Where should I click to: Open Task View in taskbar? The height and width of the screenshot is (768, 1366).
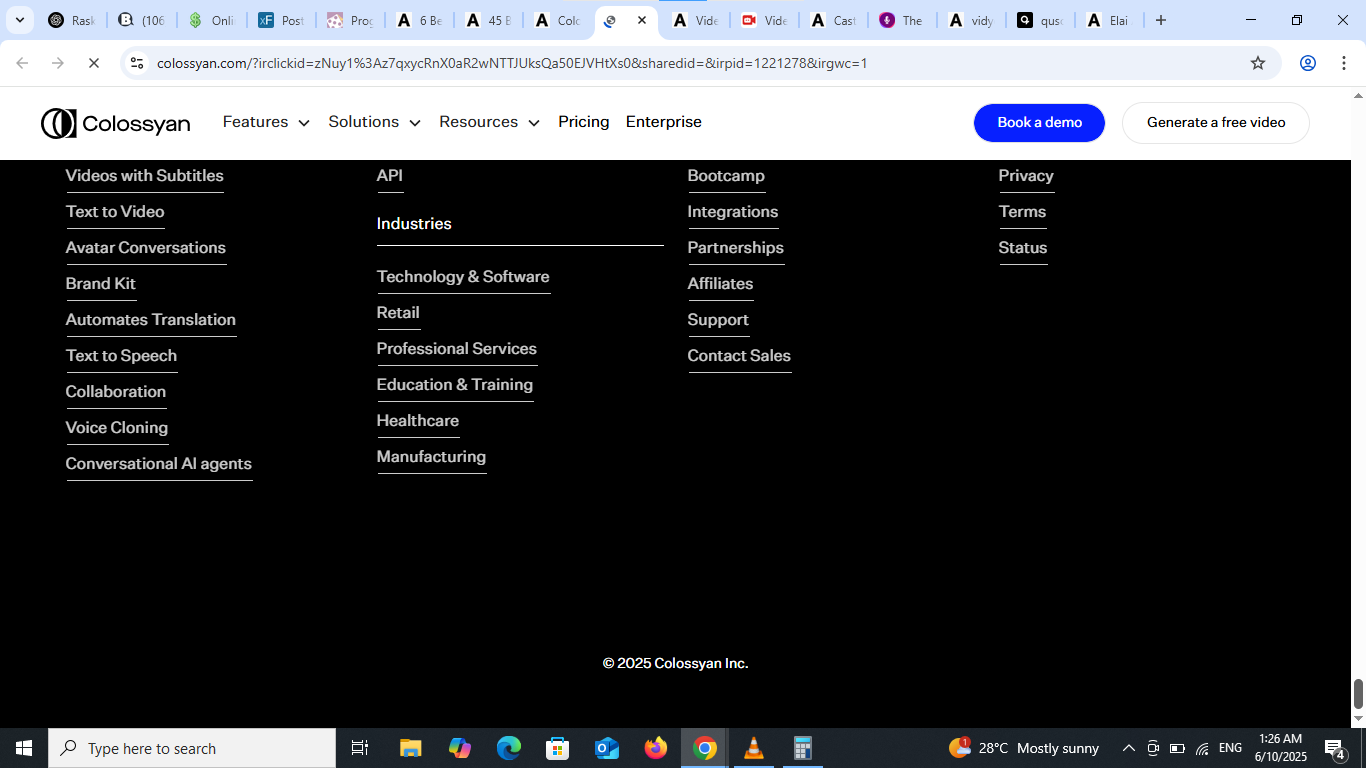pos(360,748)
